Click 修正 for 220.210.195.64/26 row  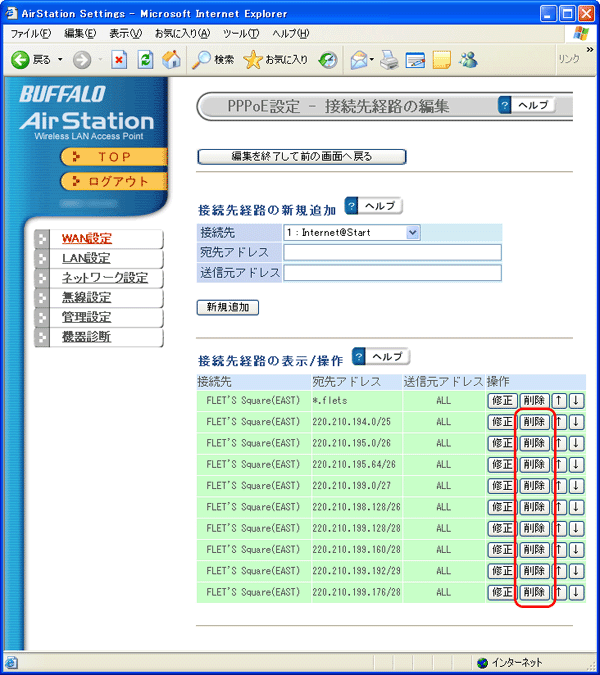point(502,464)
